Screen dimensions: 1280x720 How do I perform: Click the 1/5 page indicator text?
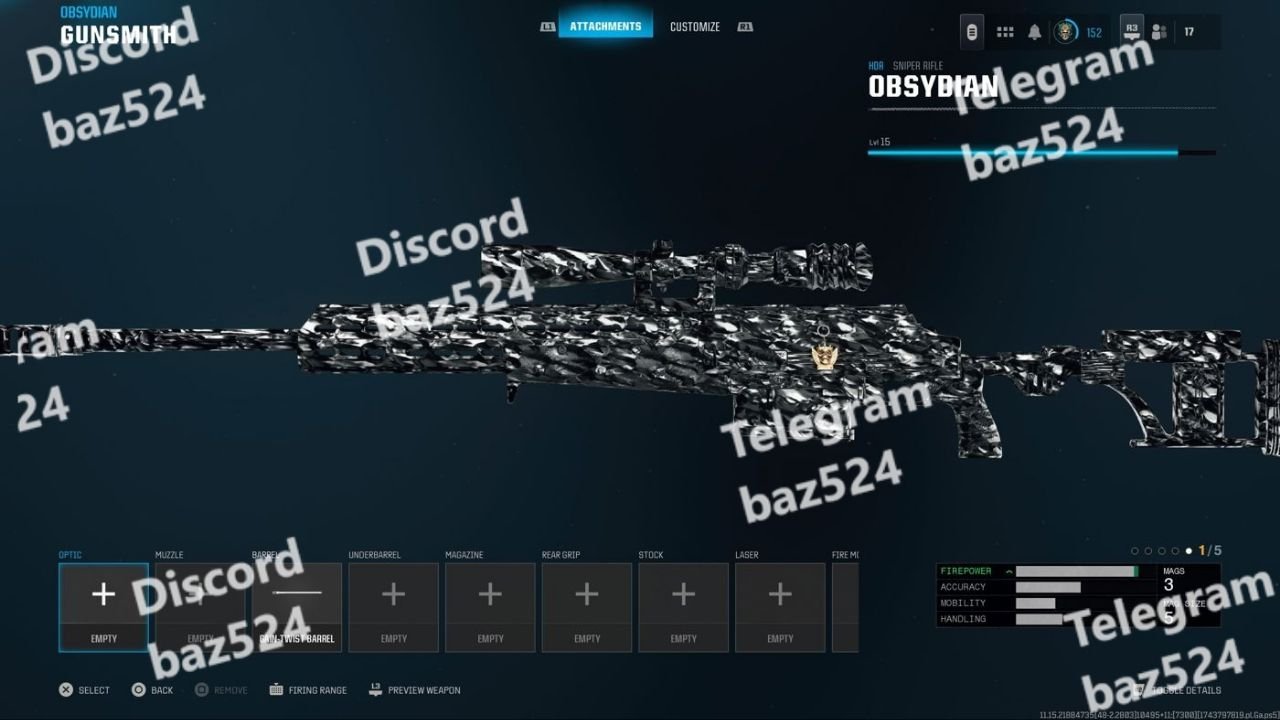tap(1210, 551)
